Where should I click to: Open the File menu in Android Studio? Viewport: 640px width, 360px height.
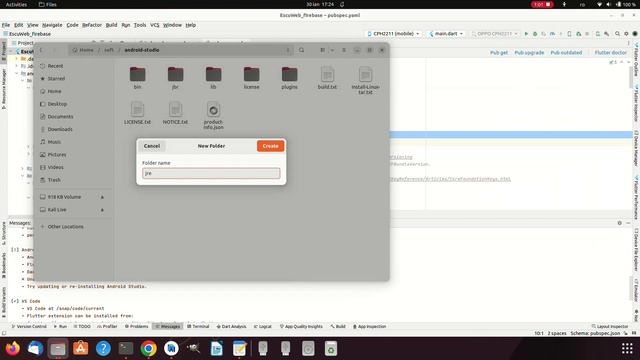point(6,25)
